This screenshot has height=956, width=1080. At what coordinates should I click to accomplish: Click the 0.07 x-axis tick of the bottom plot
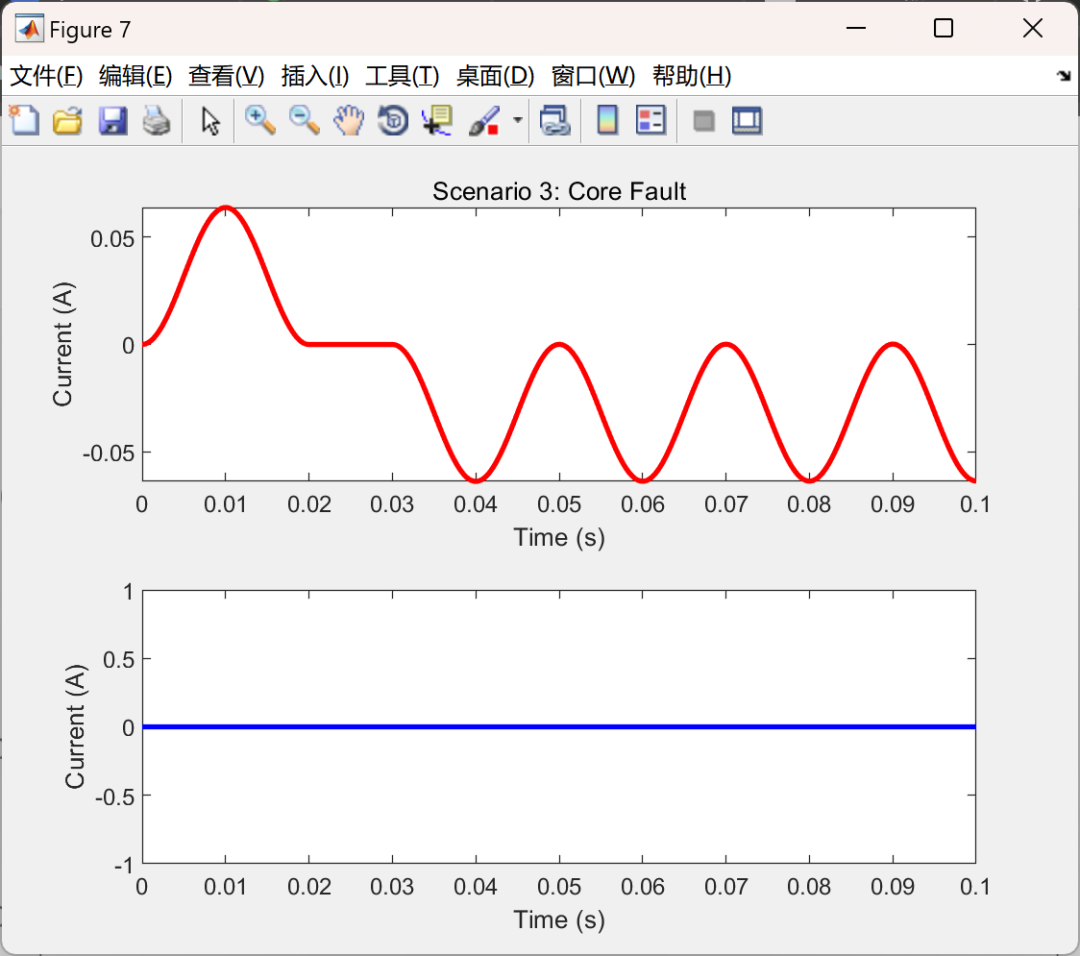pos(726,886)
